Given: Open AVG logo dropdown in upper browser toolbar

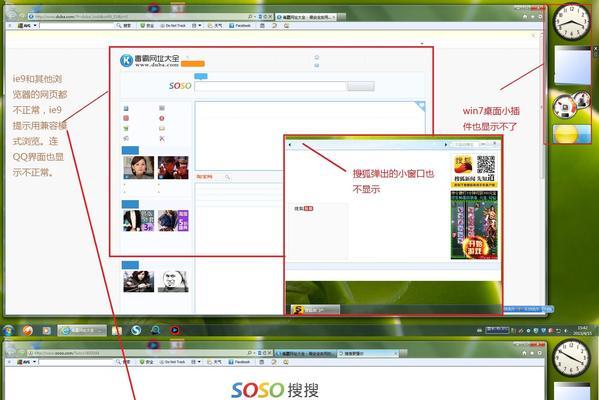Looking at the screenshot, I should [27, 26].
